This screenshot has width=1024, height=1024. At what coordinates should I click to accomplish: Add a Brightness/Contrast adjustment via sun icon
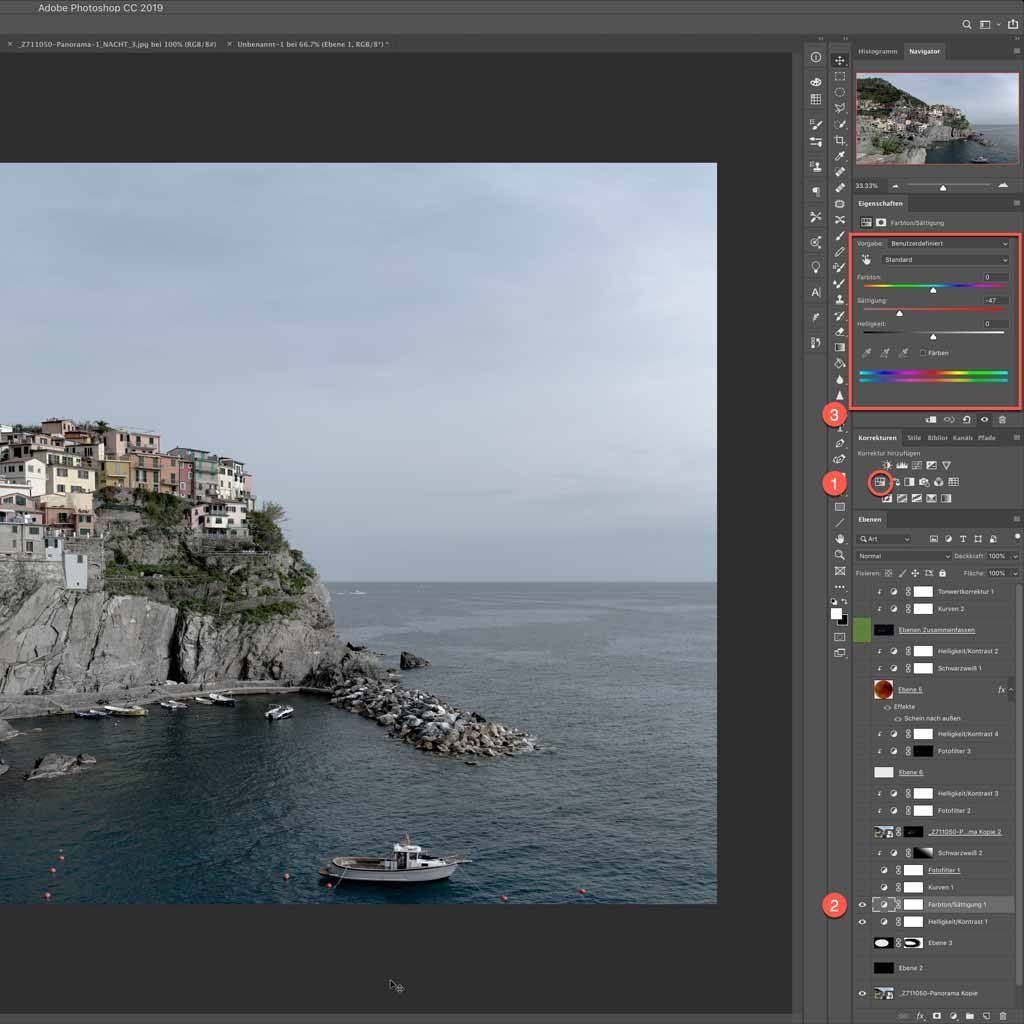[887, 465]
